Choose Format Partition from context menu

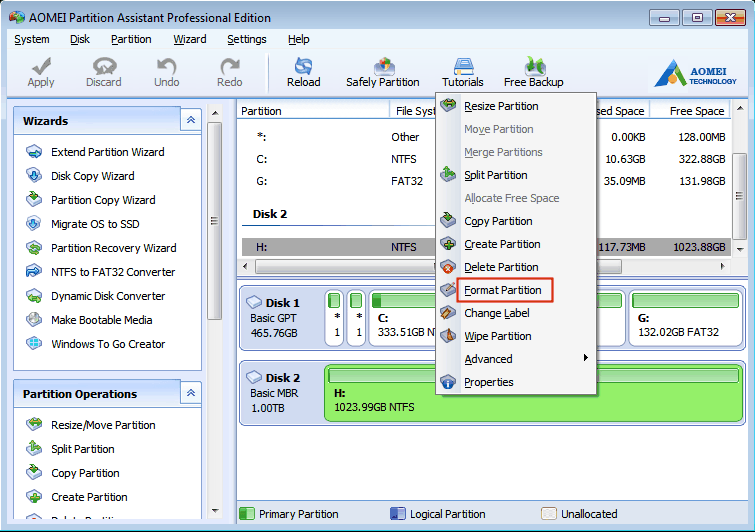click(503, 290)
